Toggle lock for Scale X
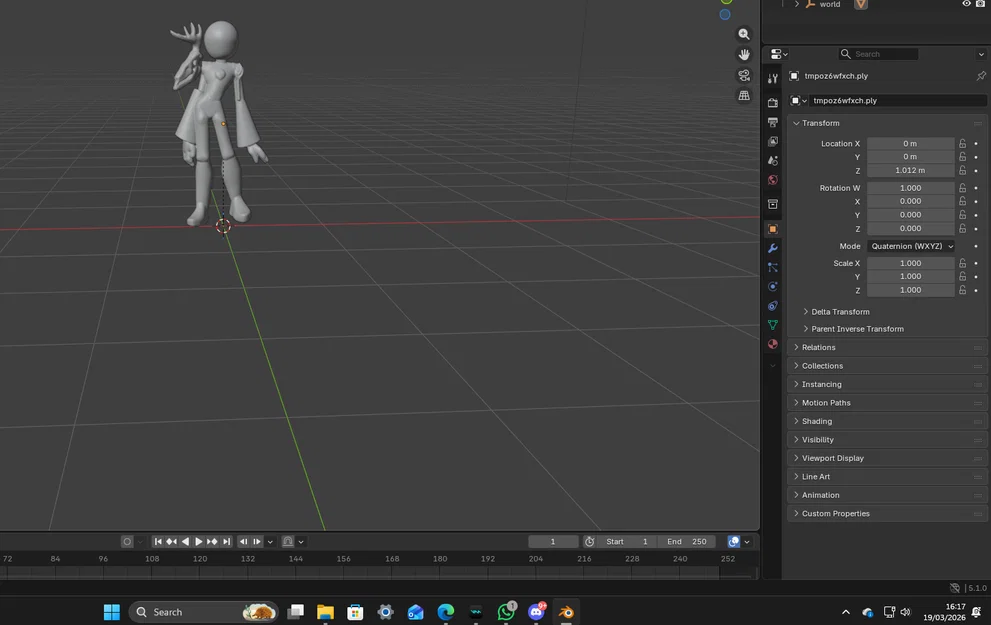 963,263
